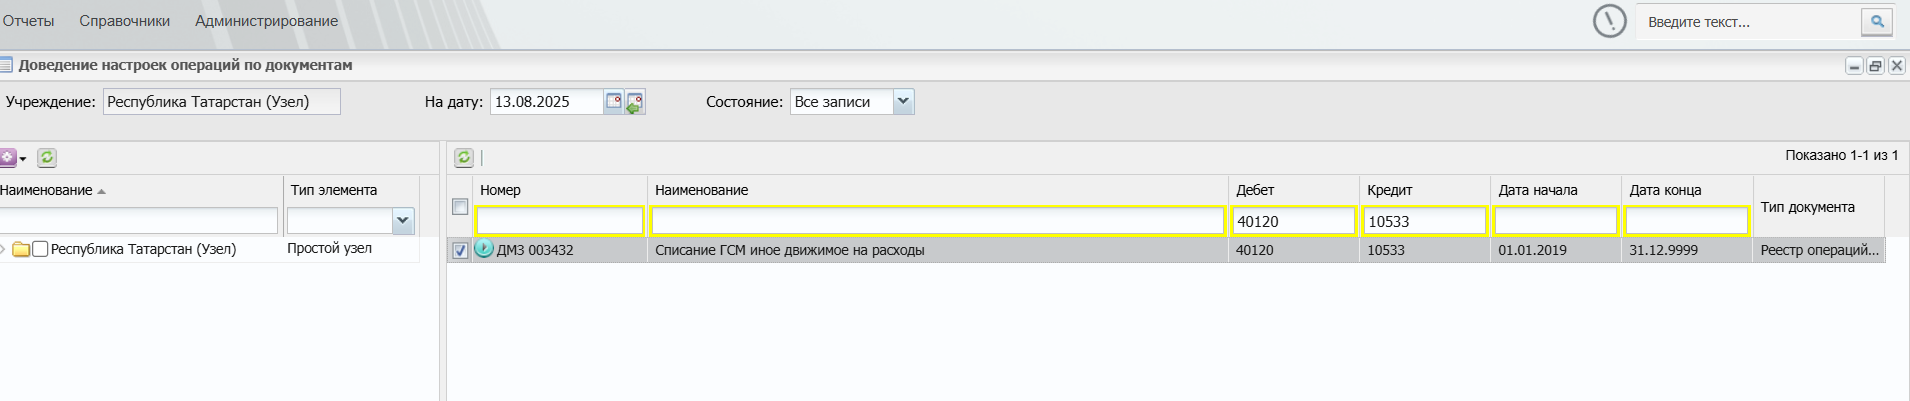The image size is (1910, 401).
Task: Sort by the Дебет column header
Action: point(1255,190)
